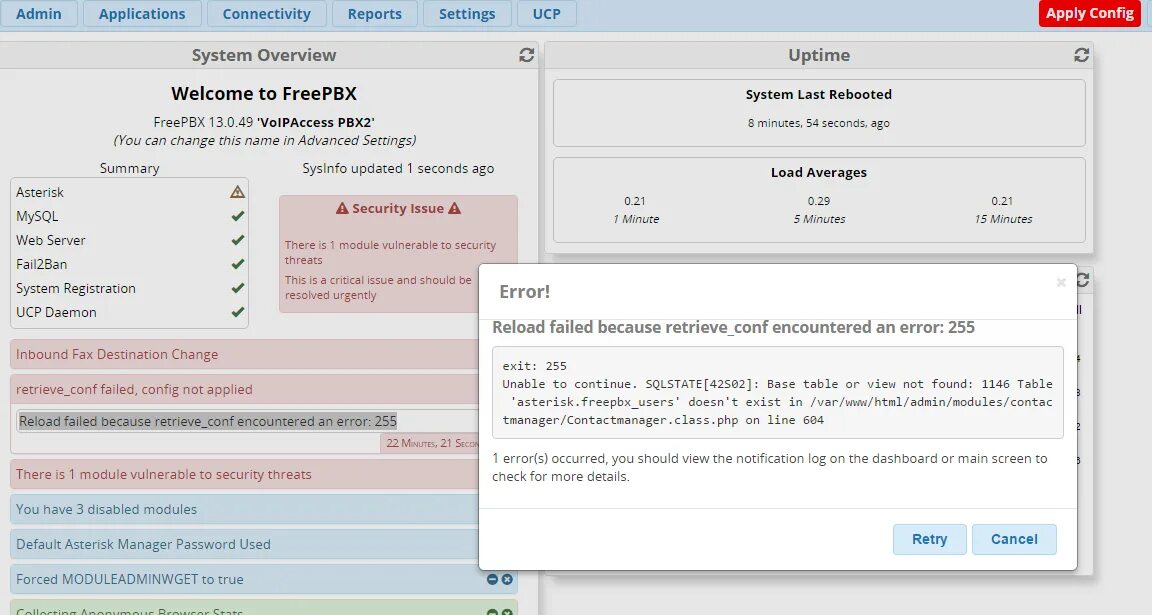Viewport: 1152px width, 615px height.
Task: Click the Advanced Settings name hint text
Action: coord(264,140)
